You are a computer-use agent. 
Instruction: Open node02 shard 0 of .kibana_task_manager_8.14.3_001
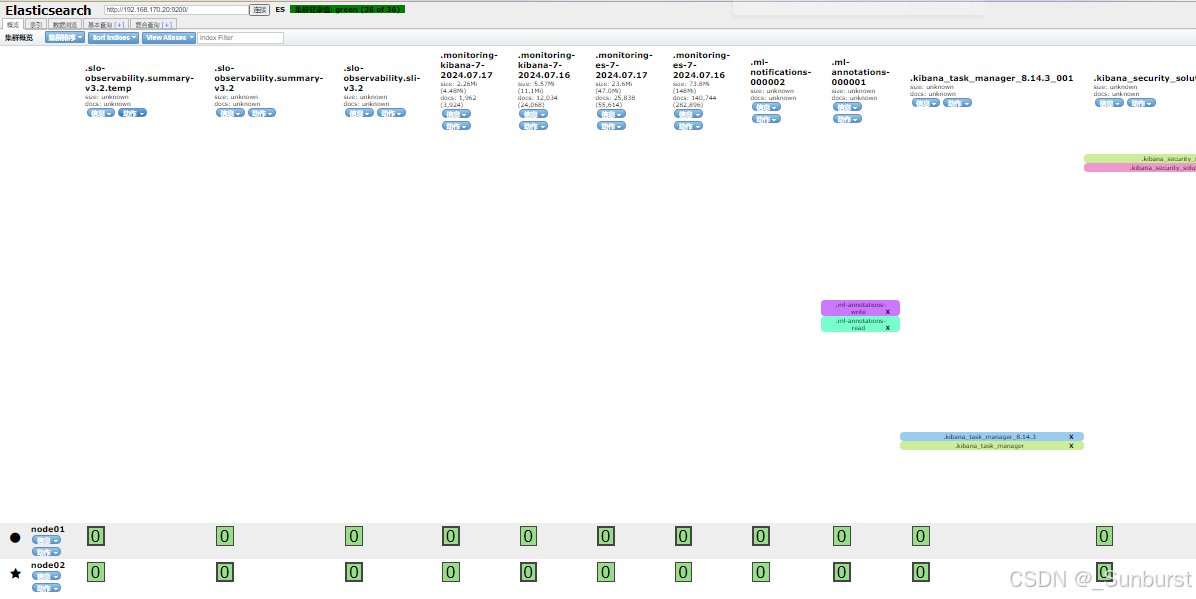tap(921, 572)
